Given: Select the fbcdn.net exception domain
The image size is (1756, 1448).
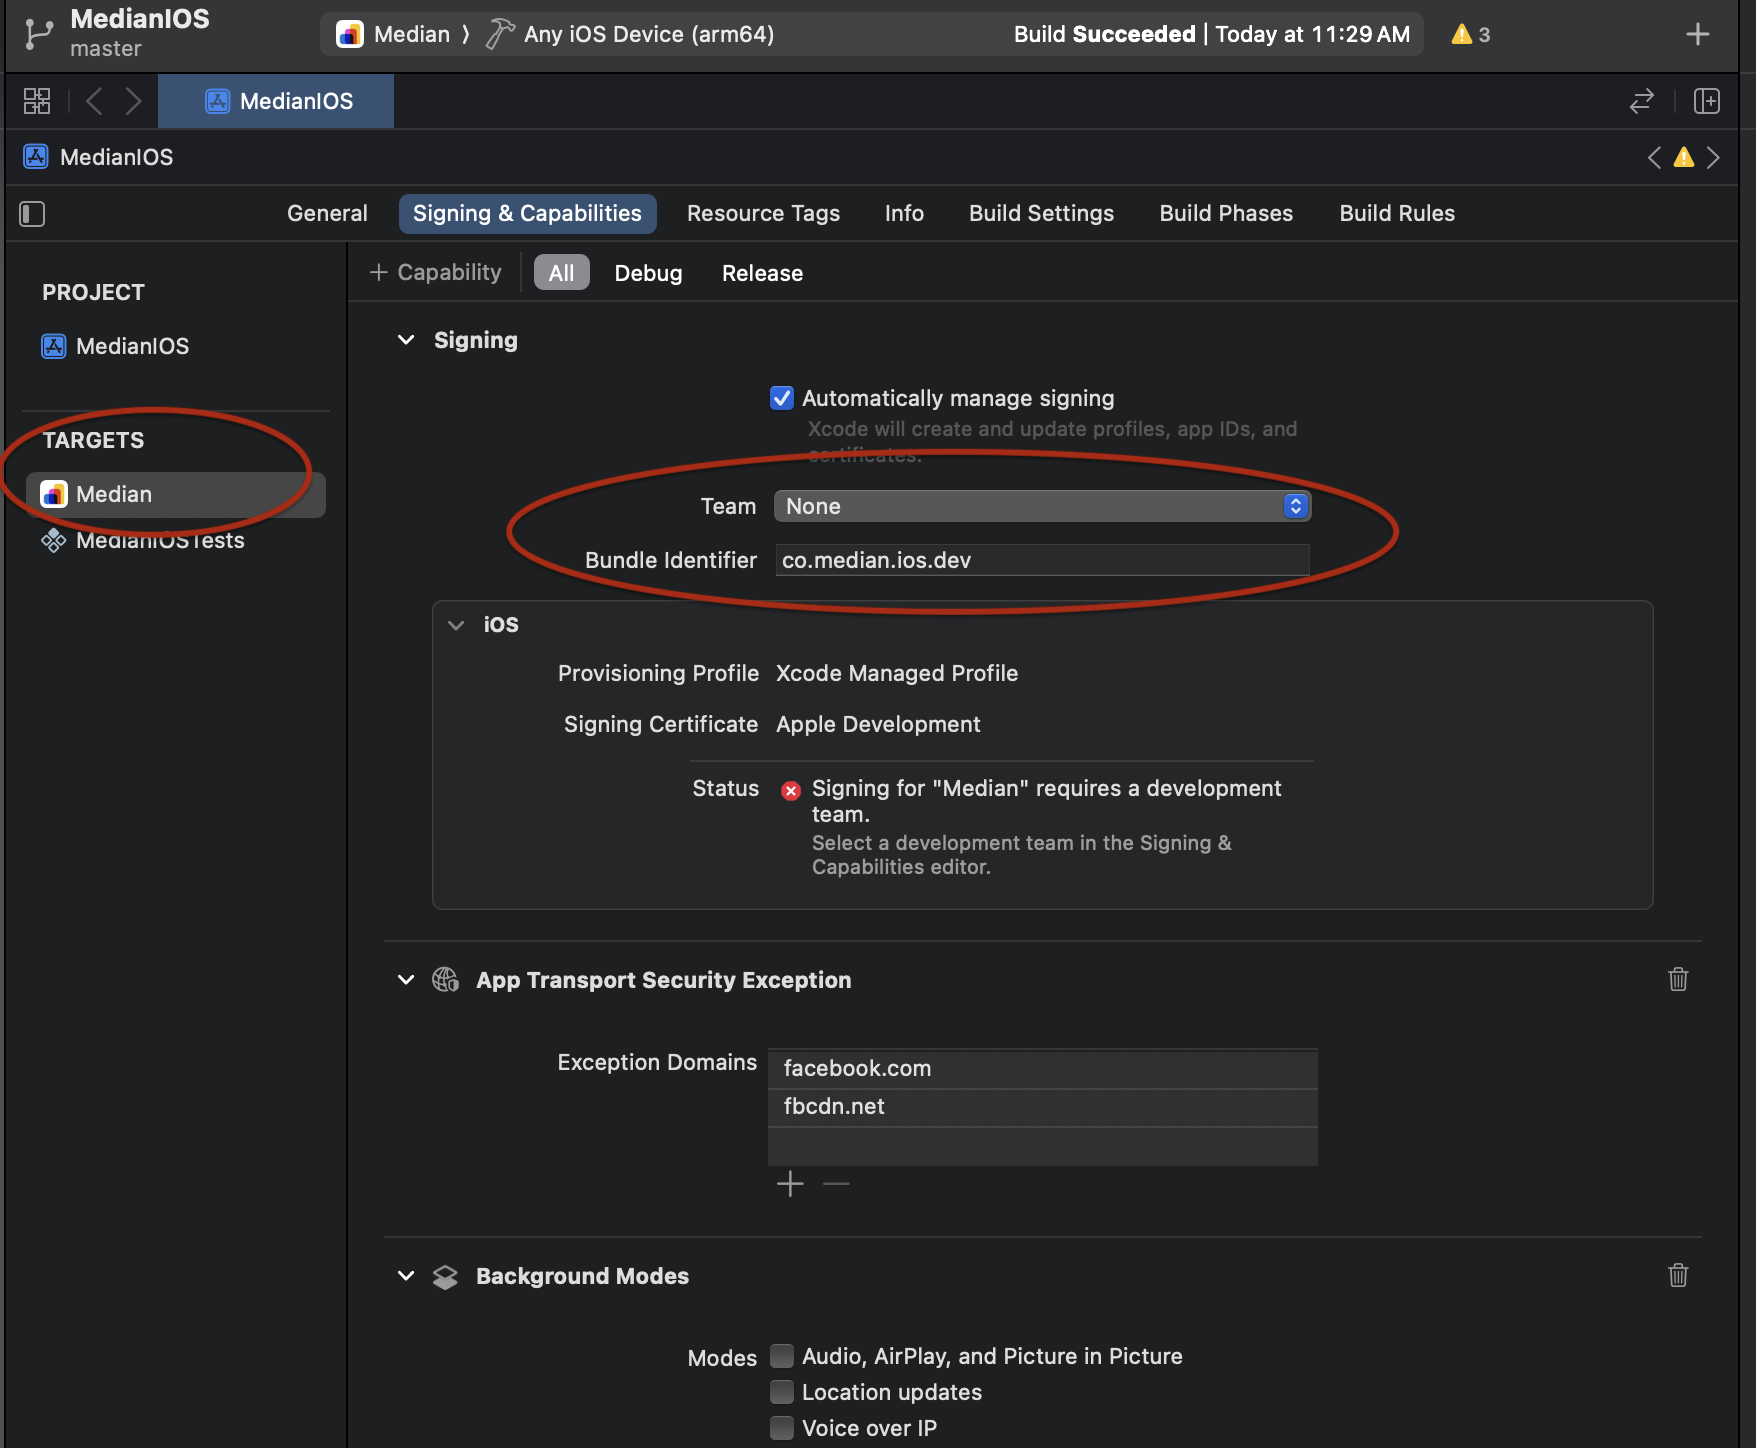Looking at the screenshot, I should tap(1042, 1107).
